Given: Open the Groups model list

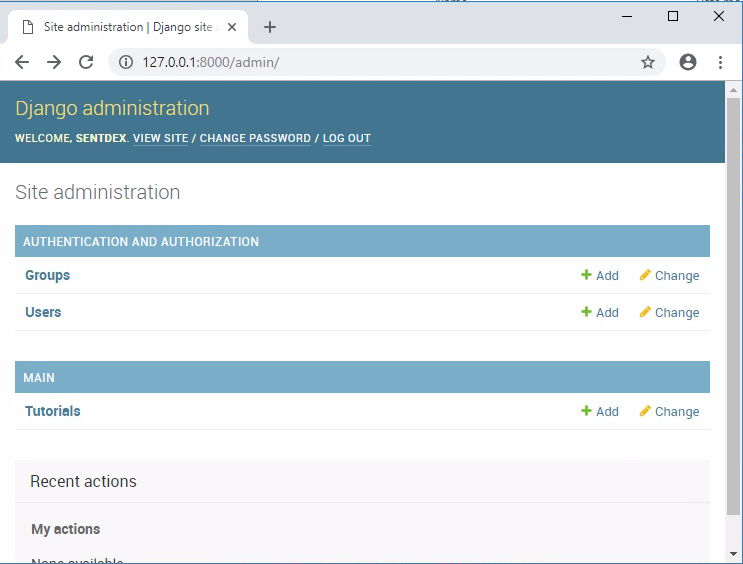Looking at the screenshot, I should (x=47, y=275).
